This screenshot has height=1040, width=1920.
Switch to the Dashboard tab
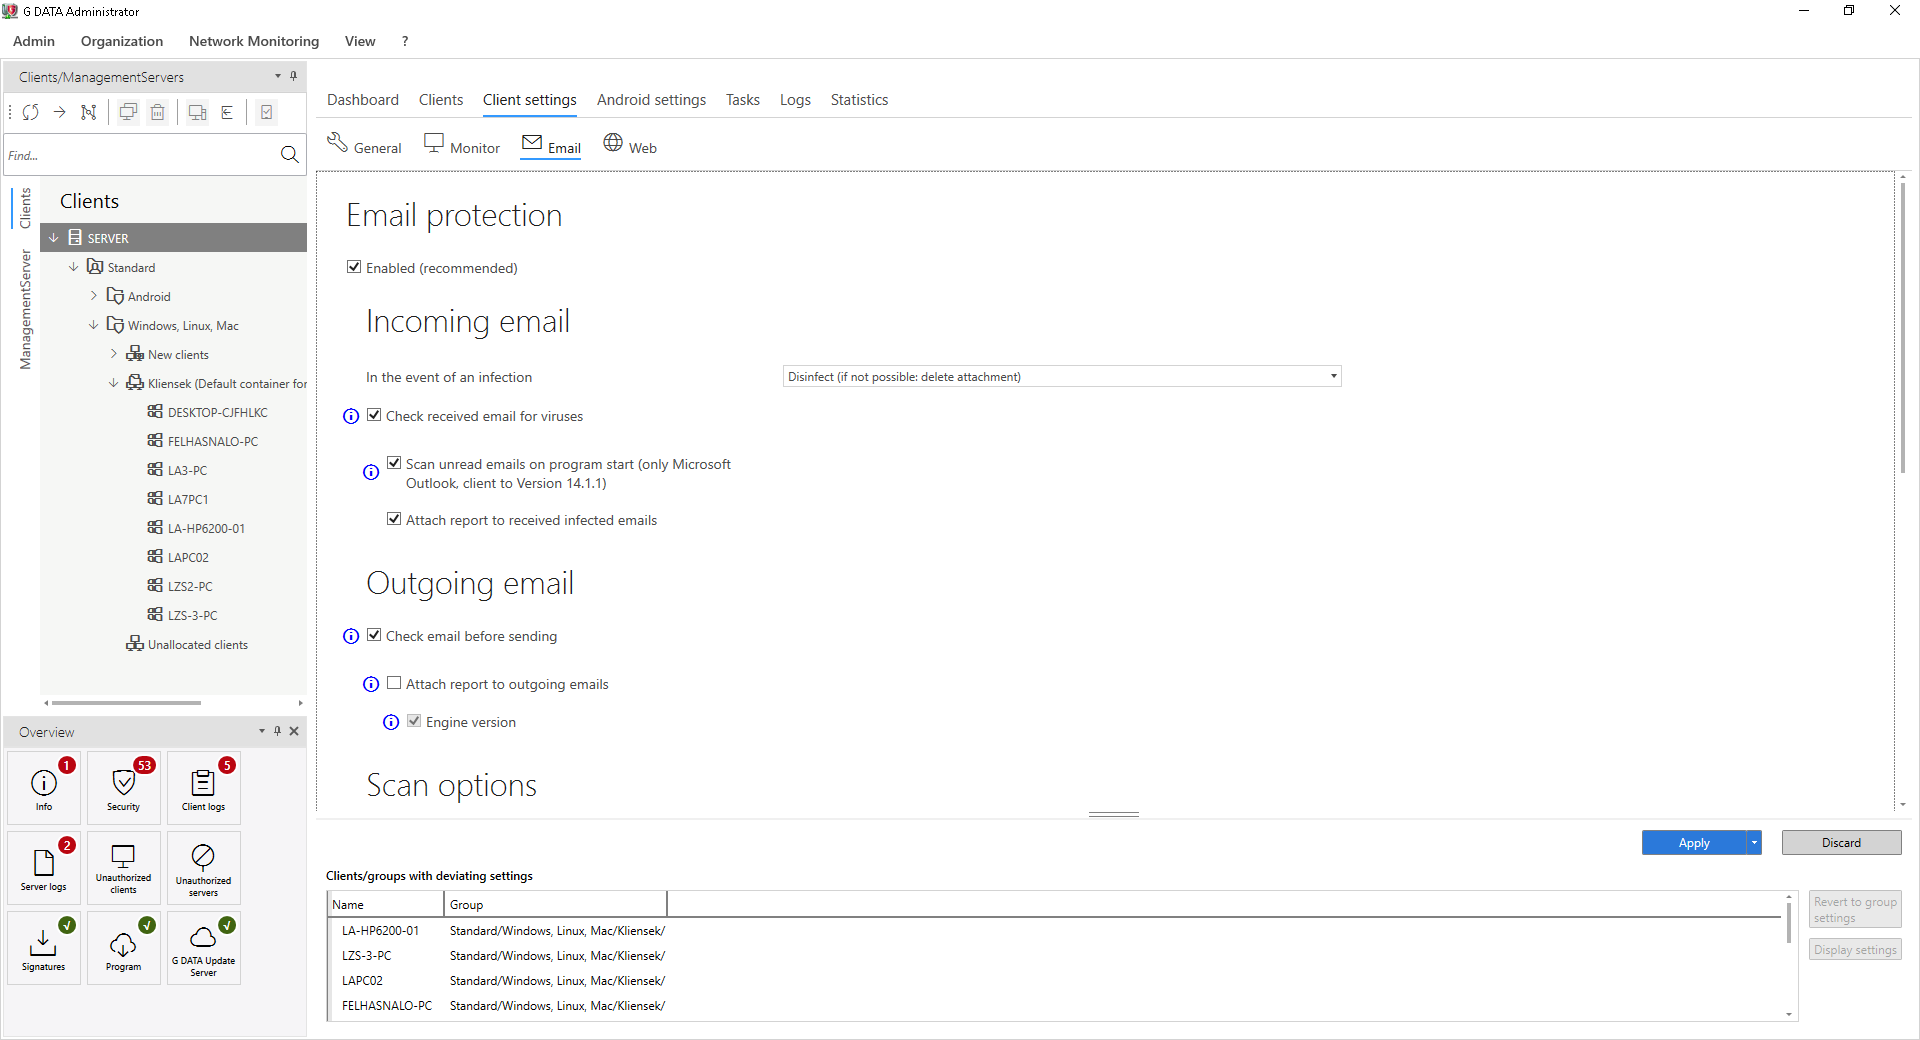tap(363, 100)
